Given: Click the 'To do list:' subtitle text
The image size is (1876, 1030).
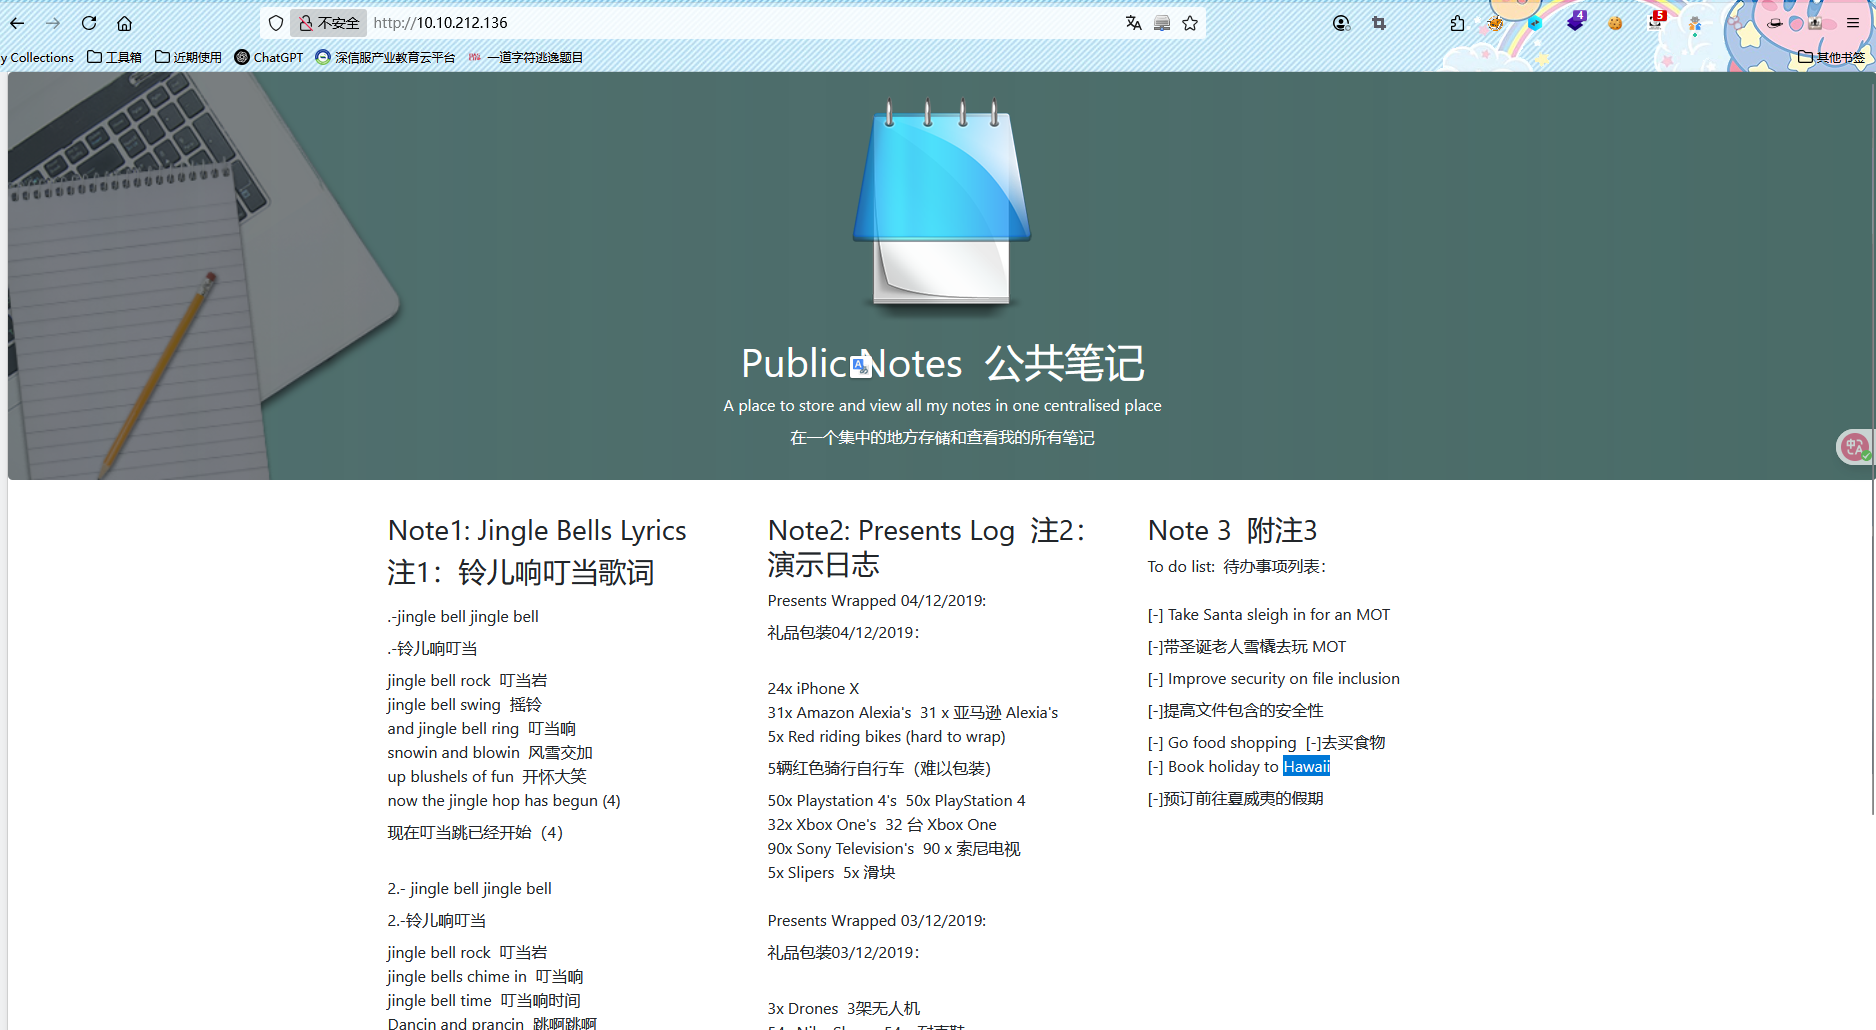Looking at the screenshot, I should 1181,567.
